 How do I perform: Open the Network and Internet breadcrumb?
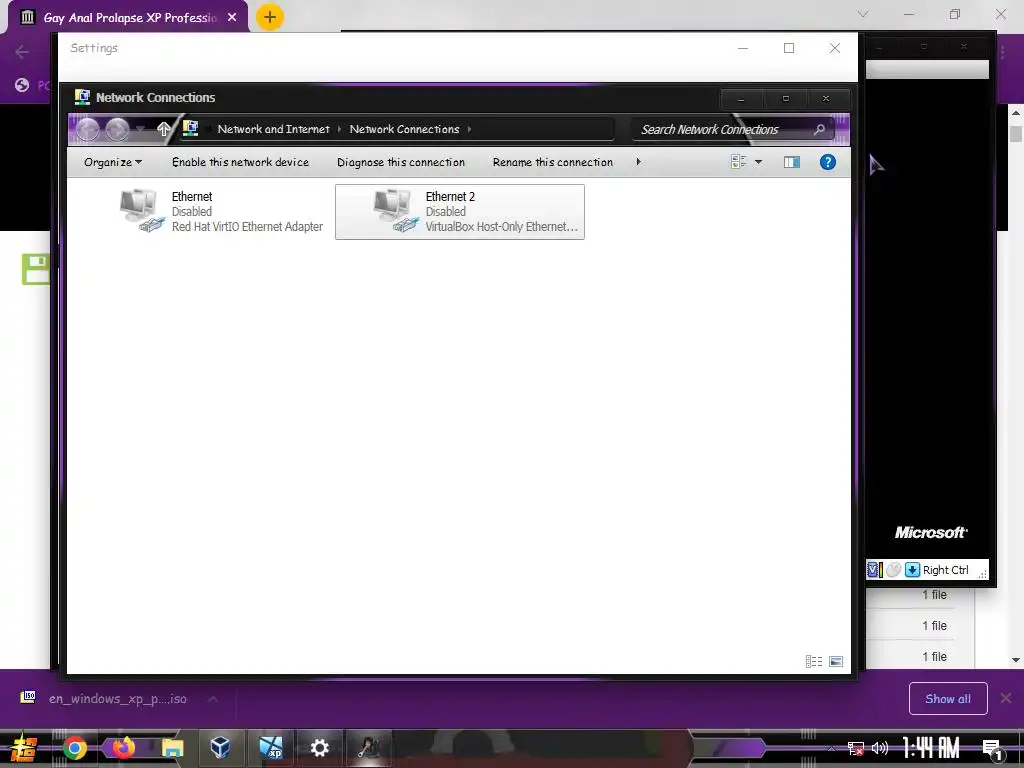(x=273, y=129)
